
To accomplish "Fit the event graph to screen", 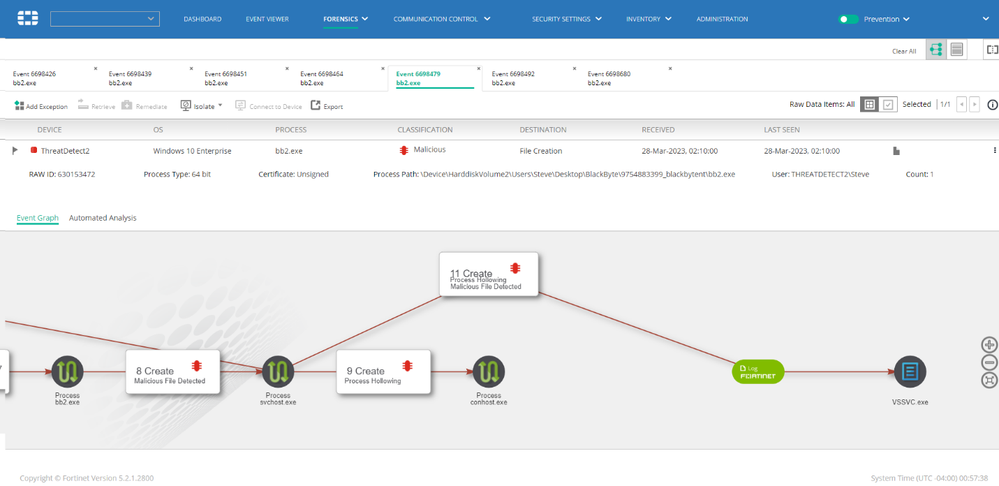I will [989, 380].
